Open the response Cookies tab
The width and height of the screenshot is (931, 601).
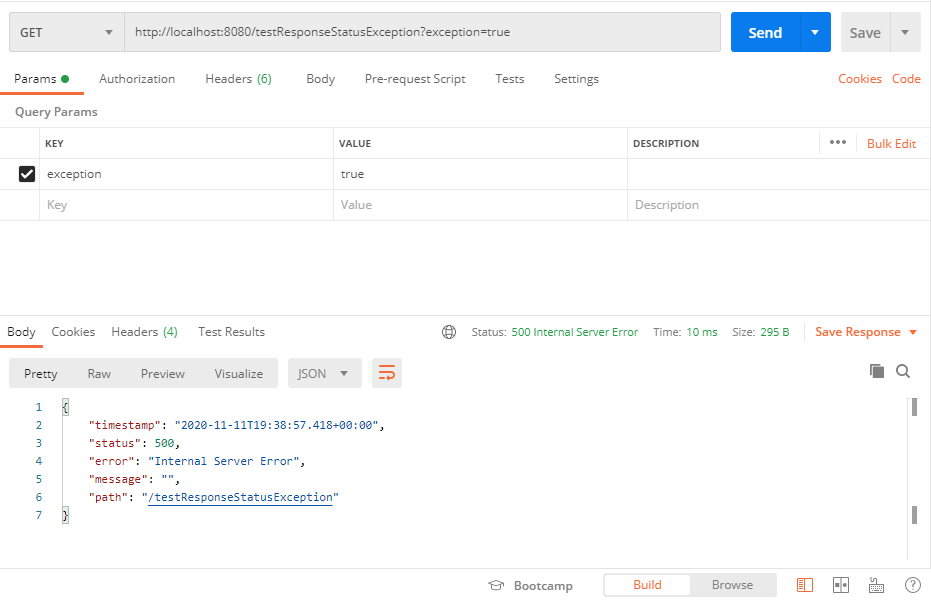click(73, 332)
